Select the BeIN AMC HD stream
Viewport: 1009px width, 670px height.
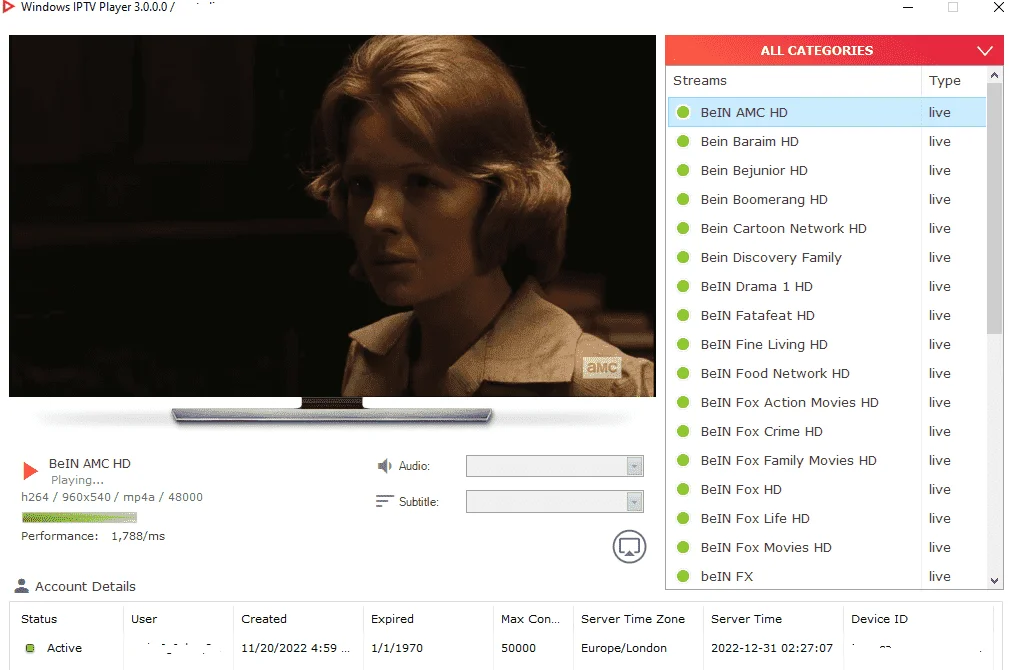[x=827, y=112]
